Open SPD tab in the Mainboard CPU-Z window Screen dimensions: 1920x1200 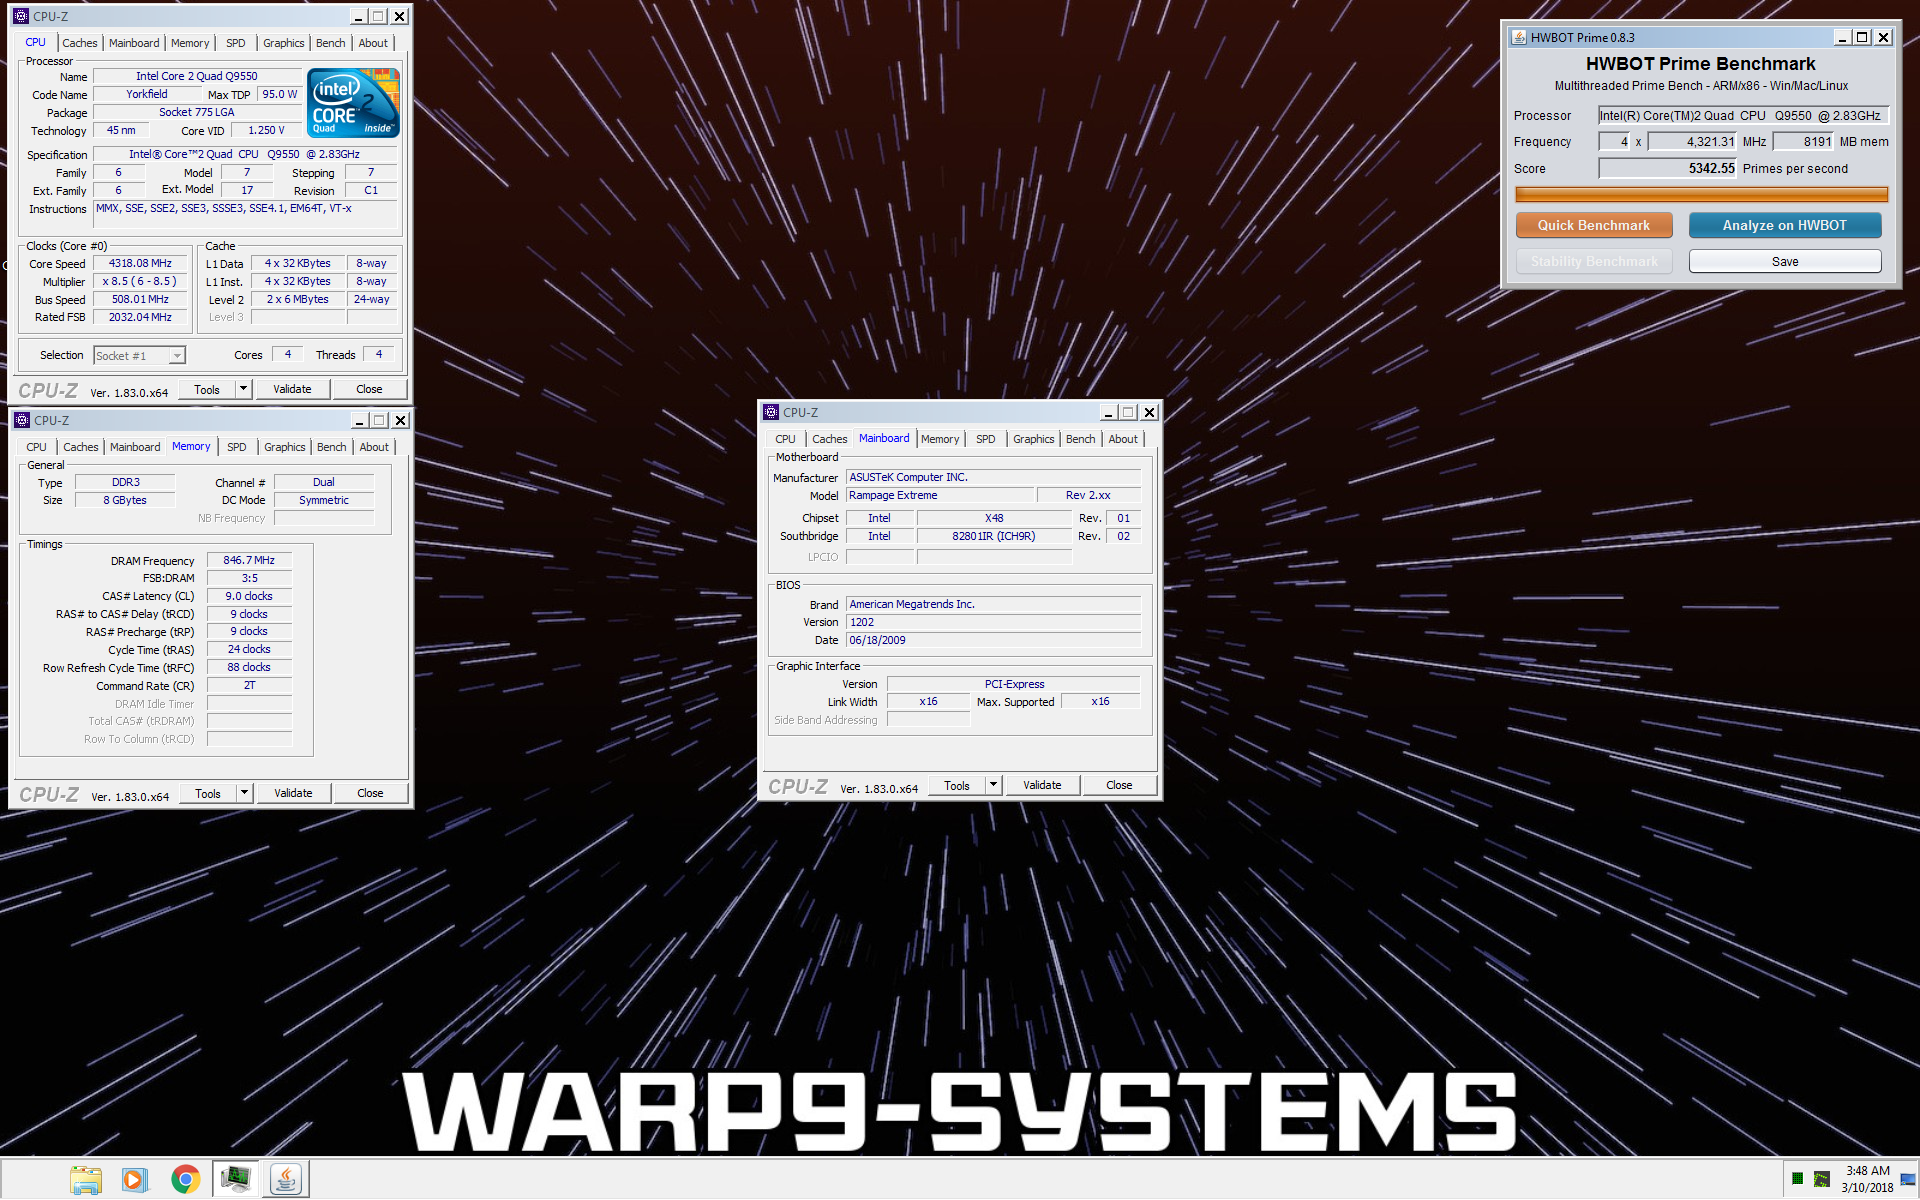[x=986, y=439]
